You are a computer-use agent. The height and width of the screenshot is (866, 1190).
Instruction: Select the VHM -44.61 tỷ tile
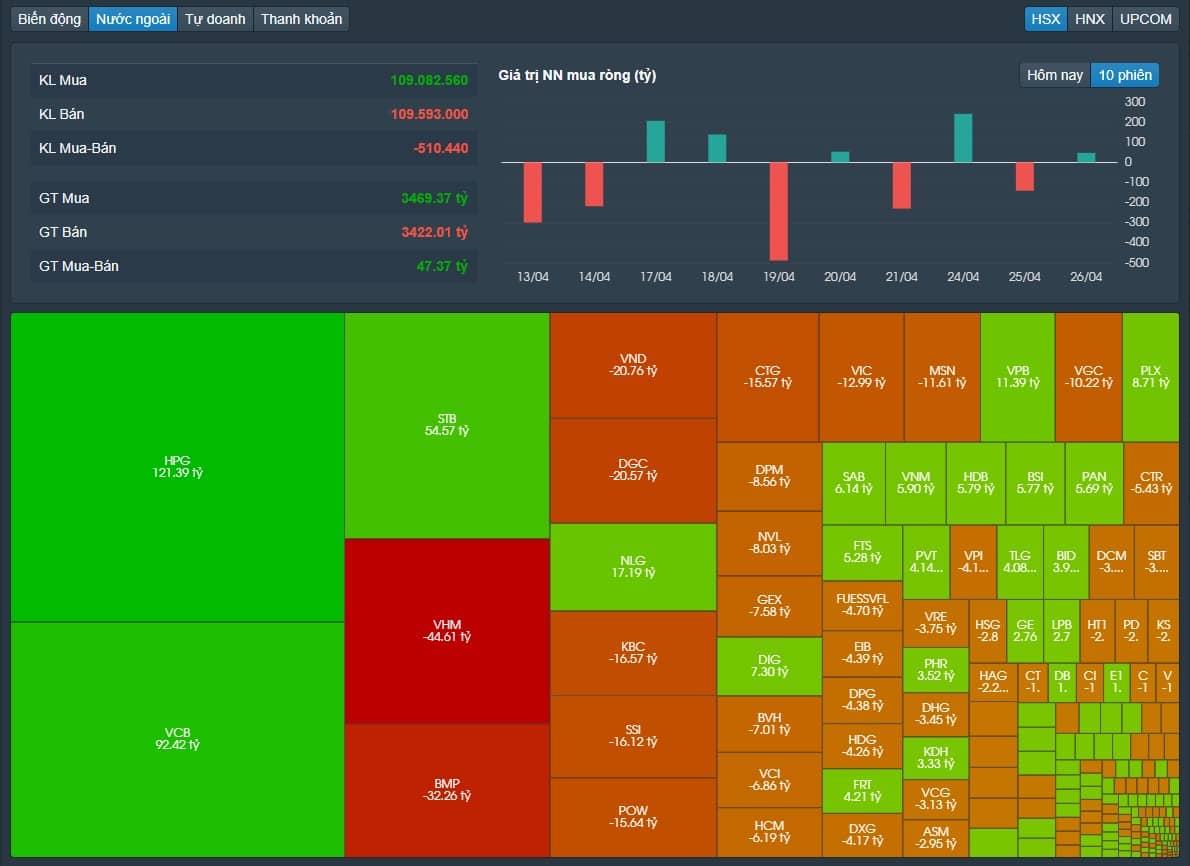[447, 631]
